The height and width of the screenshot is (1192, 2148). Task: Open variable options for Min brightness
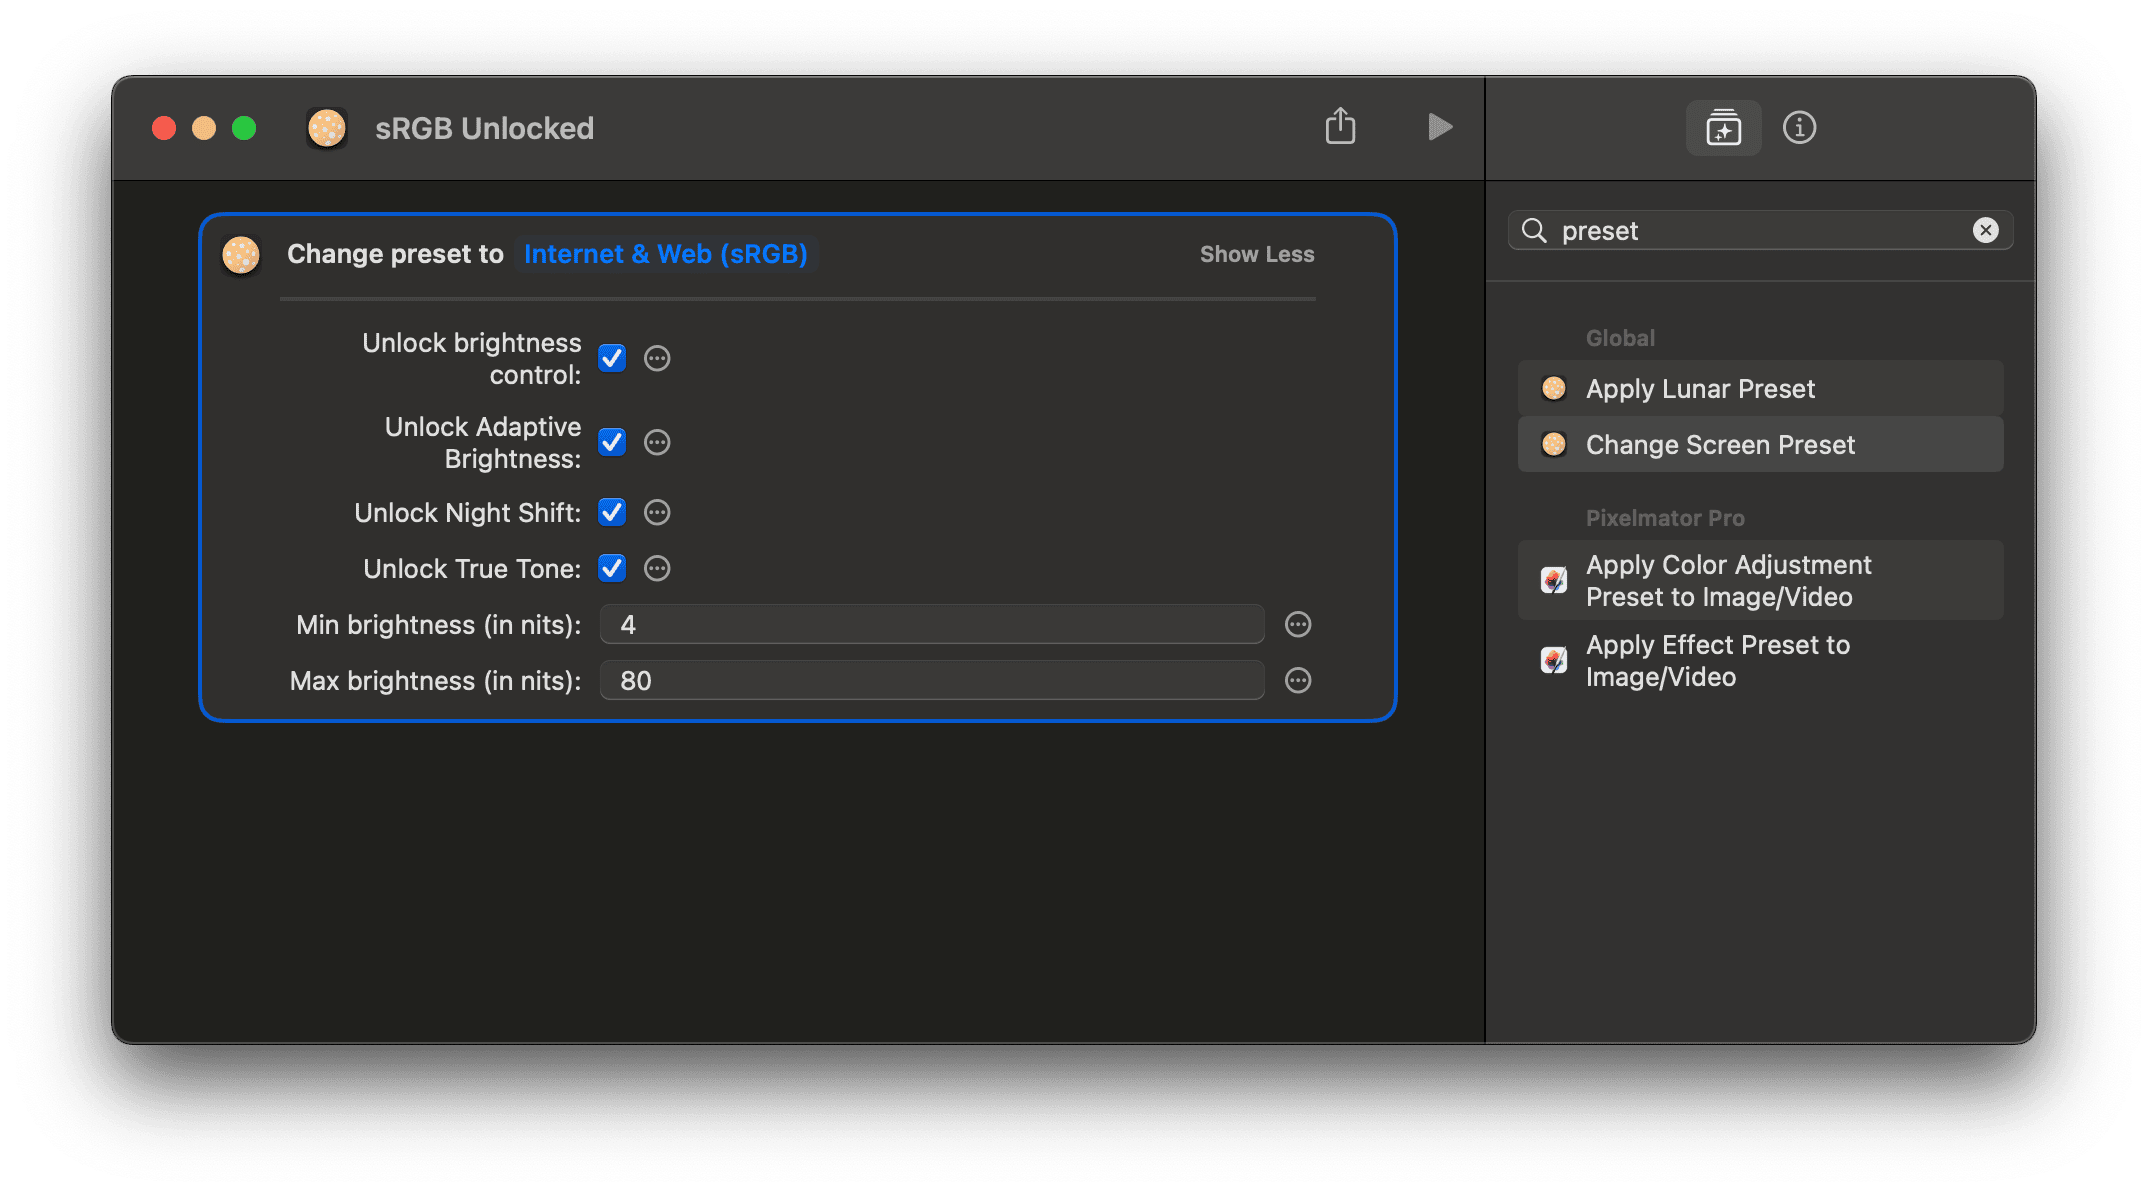1298,624
